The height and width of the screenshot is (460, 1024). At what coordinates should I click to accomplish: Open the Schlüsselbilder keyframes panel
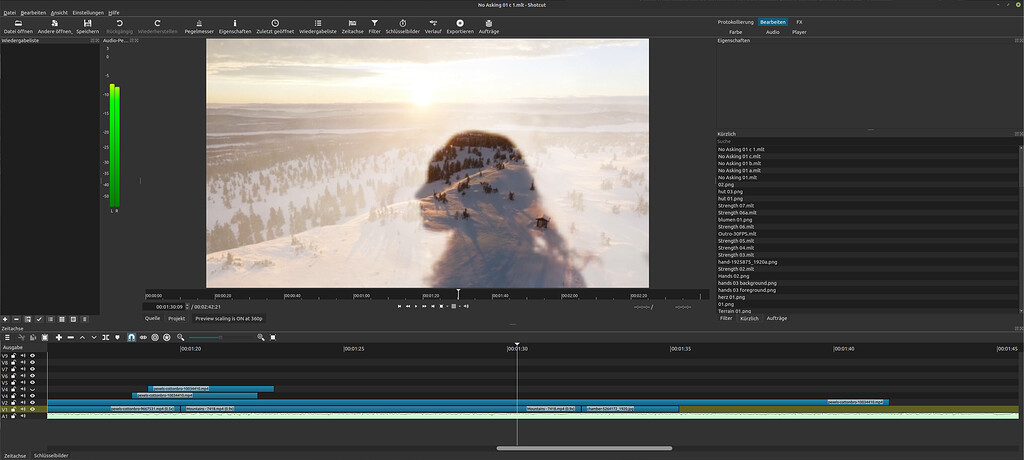[402, 26]
